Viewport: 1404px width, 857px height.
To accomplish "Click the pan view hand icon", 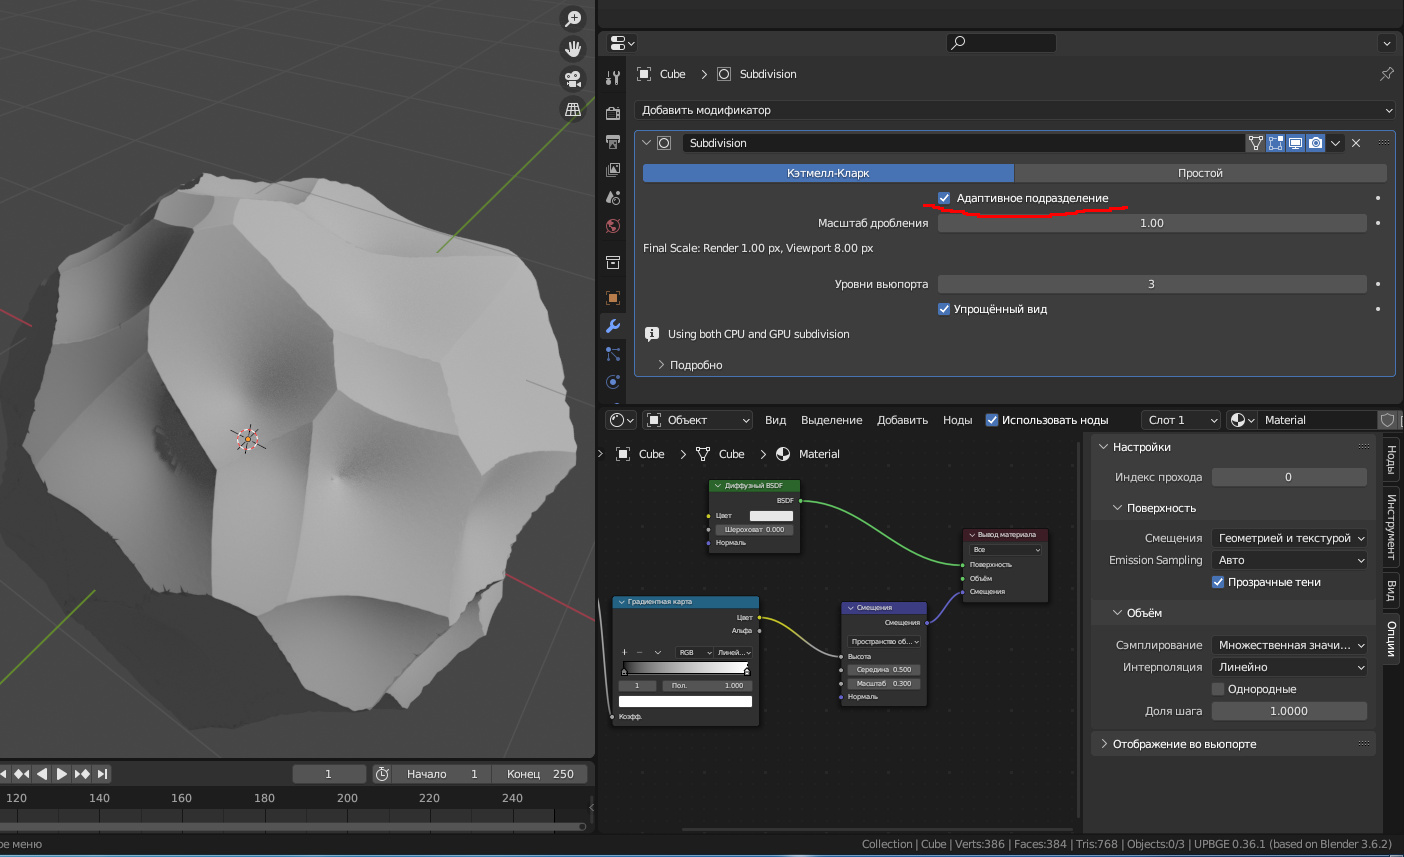I will click(x=573, y=48).
